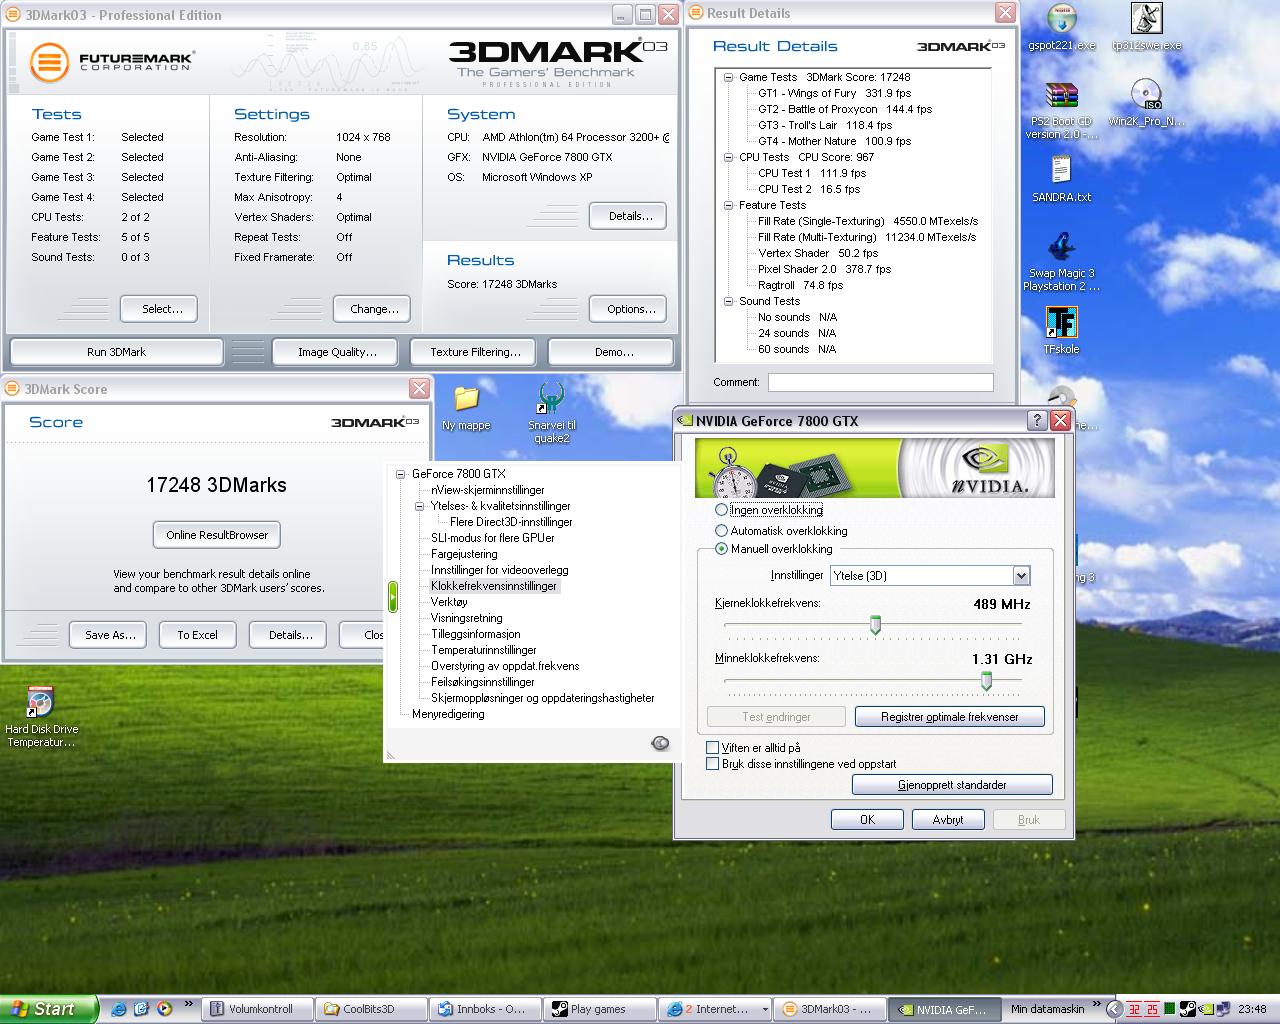1280x1024 pixels.
Task: Launch Outlook Express from quick launch
Action: (141, 1009)
